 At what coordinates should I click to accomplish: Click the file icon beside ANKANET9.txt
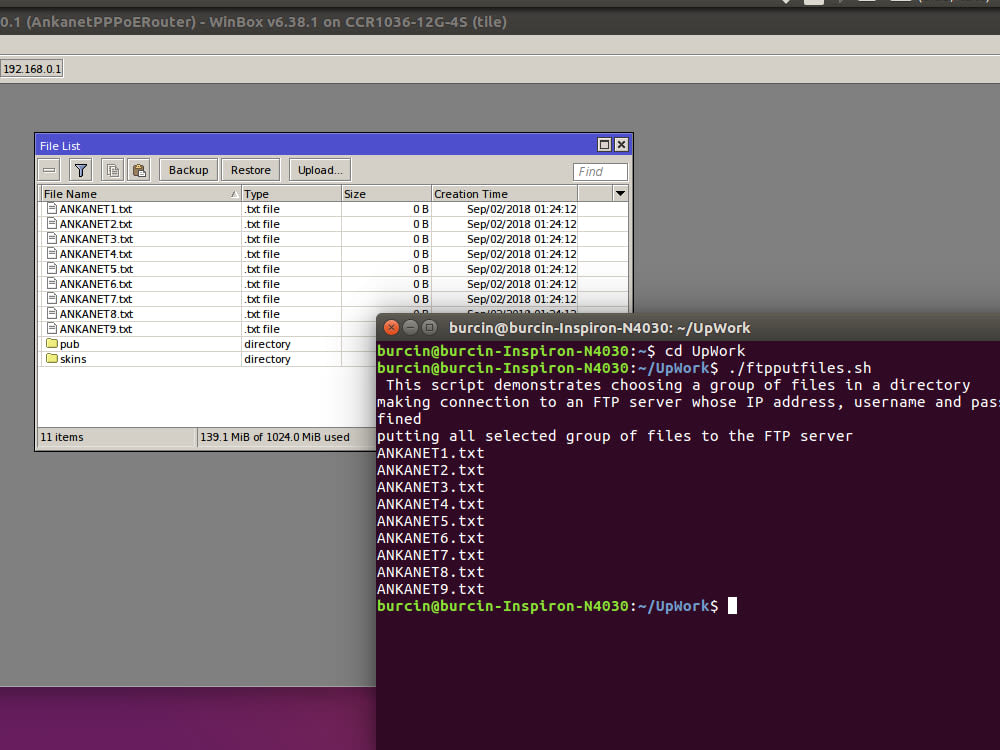pyautogui.click(x=52, y=328)
